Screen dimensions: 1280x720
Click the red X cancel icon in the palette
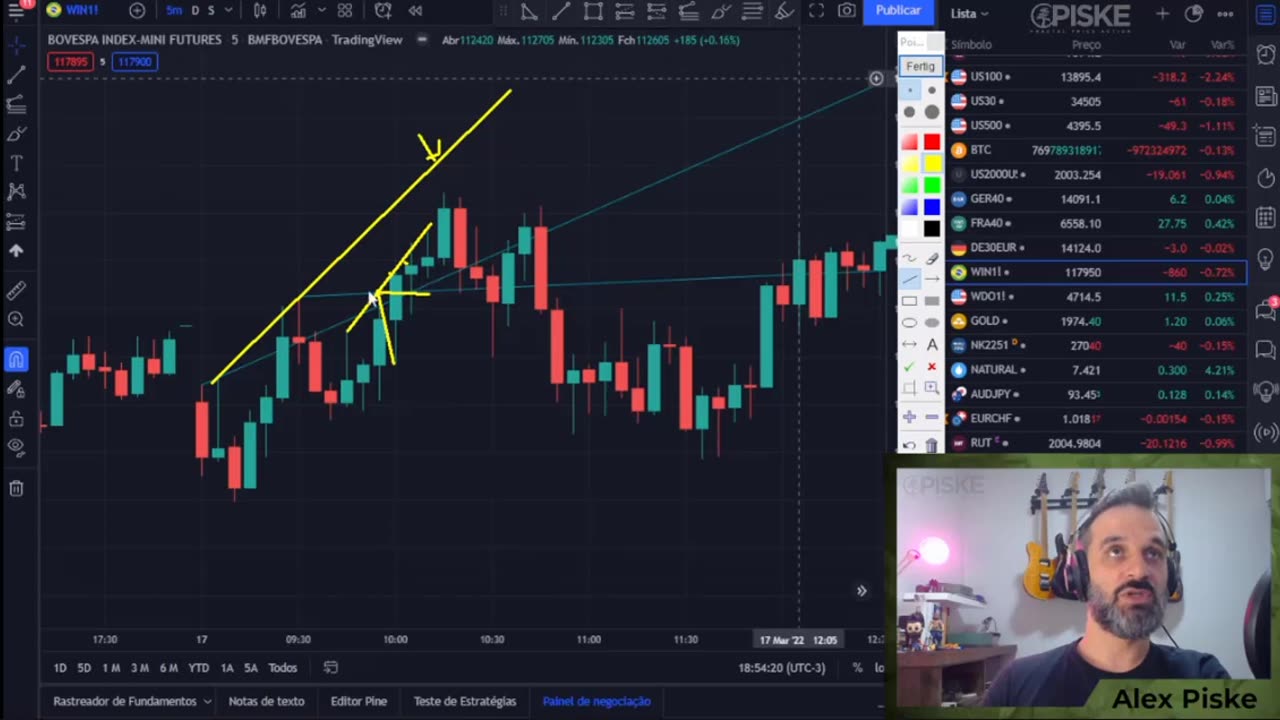(x=932, y=367)
